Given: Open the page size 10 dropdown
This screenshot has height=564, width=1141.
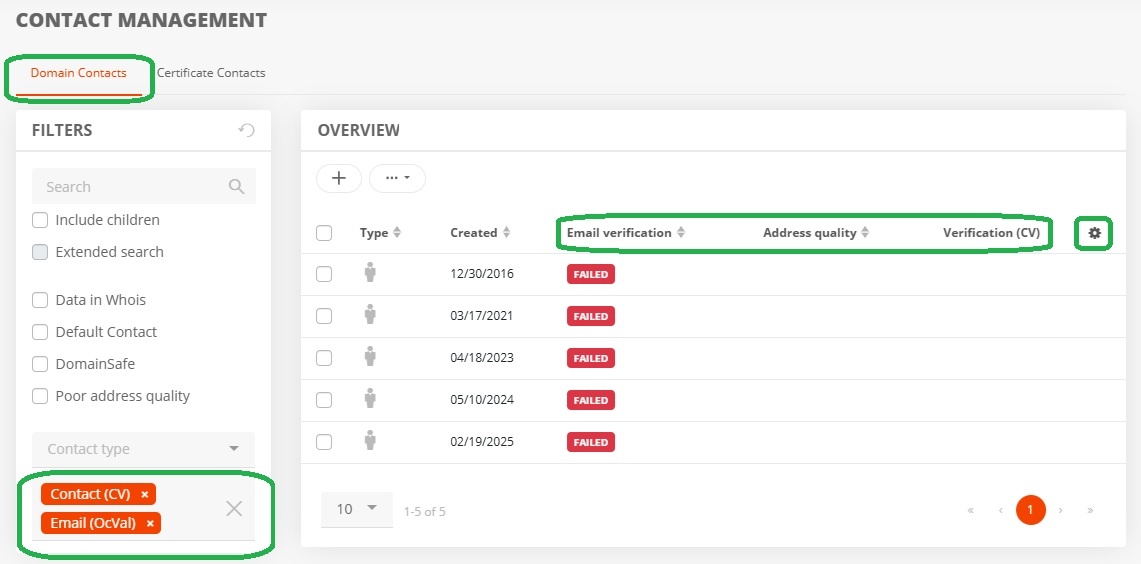Looking at the screenshot, I should coord(357,509).
